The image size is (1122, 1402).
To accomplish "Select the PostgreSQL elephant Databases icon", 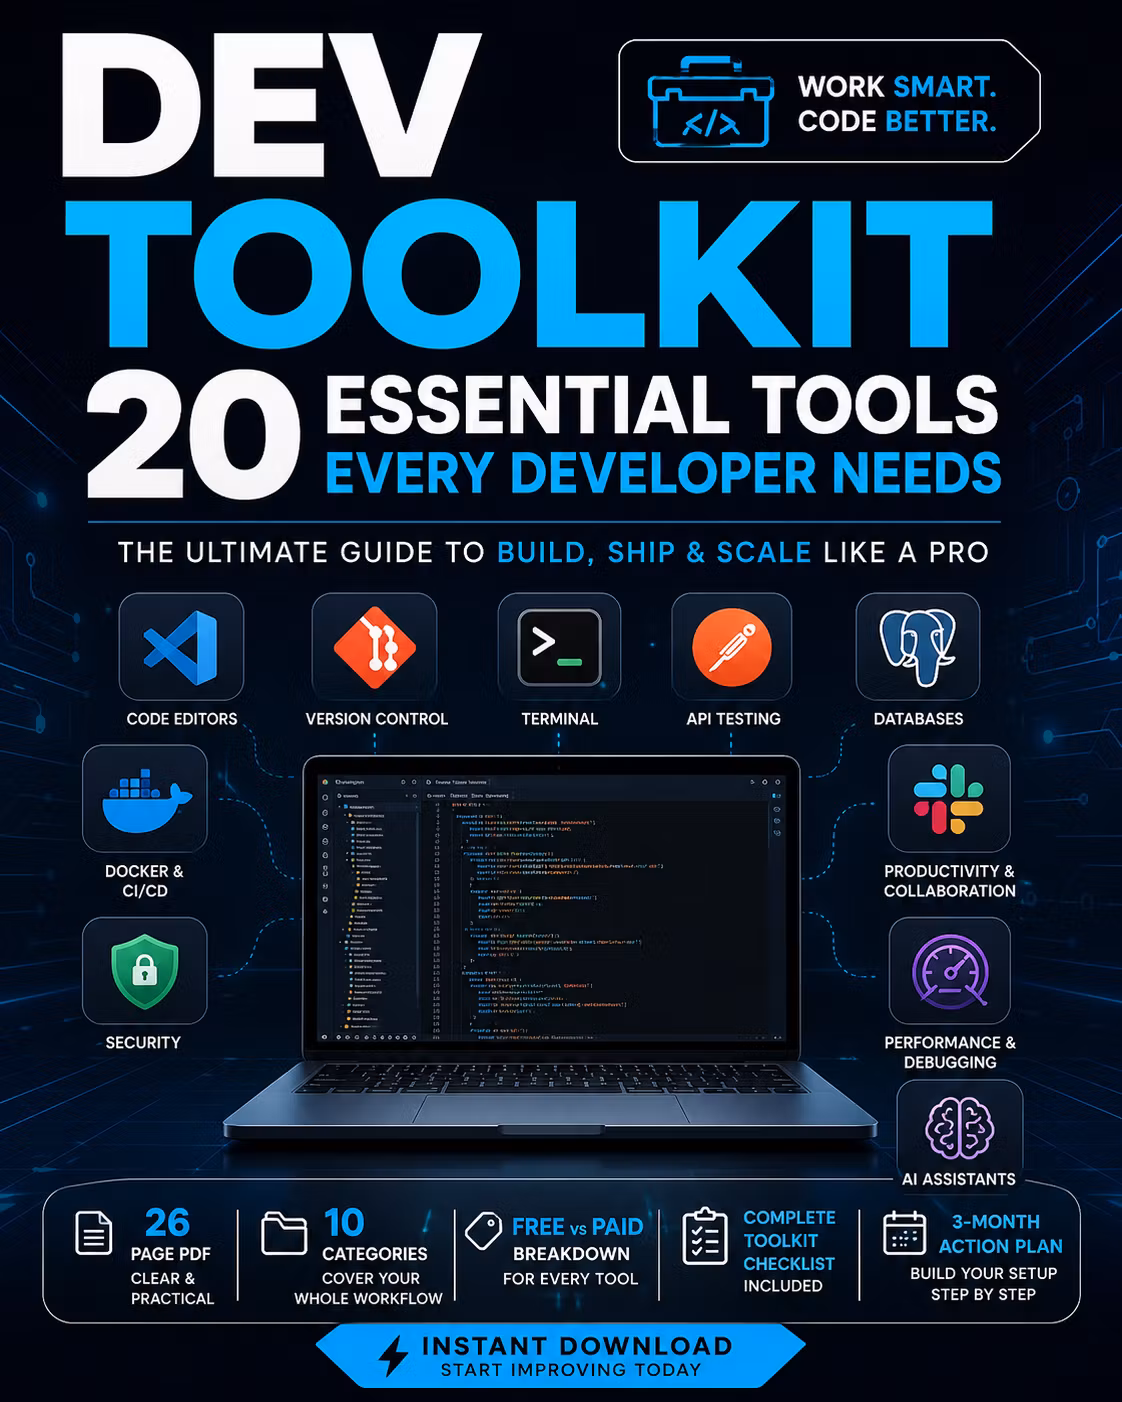I will [x=918, y=647].
